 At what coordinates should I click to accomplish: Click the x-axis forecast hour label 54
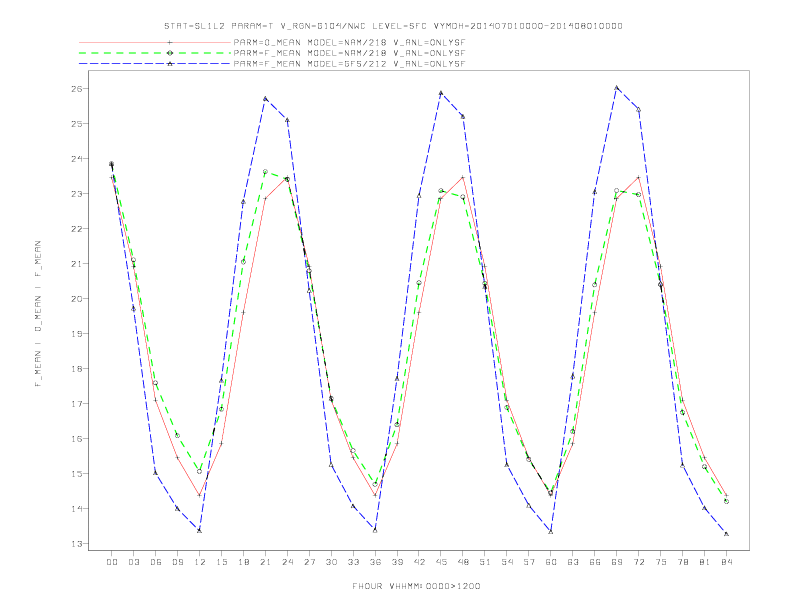(x=507, y=562)
